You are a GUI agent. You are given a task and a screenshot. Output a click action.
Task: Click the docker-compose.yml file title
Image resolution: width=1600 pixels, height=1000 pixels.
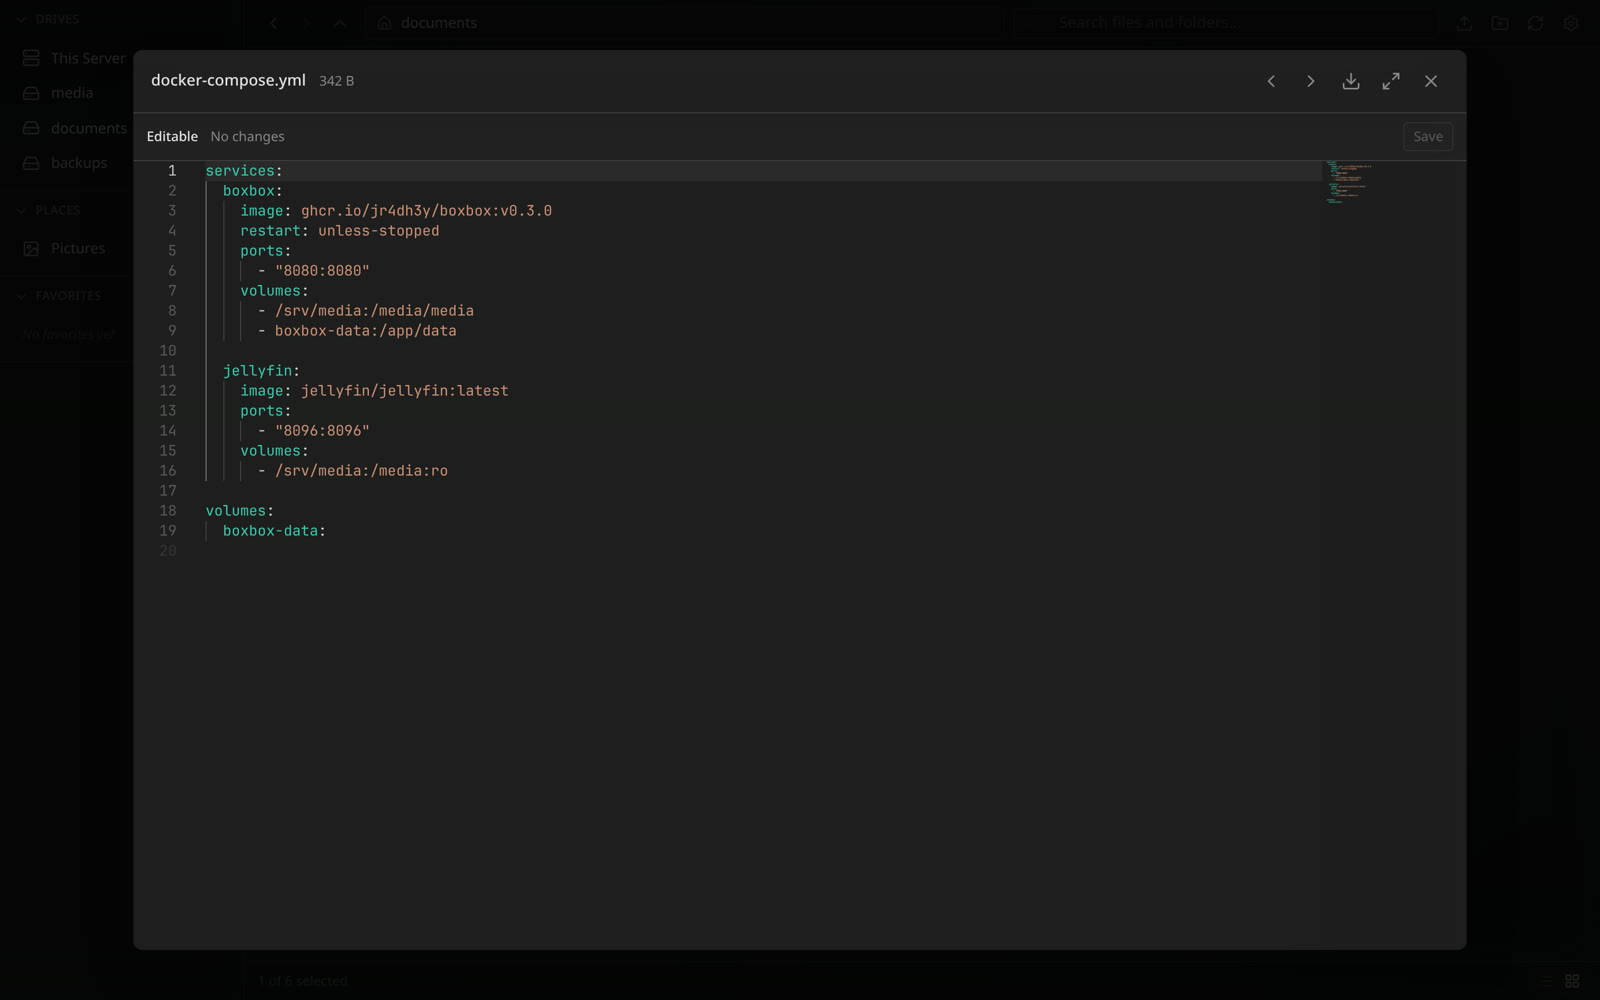[x=228, y=80]
